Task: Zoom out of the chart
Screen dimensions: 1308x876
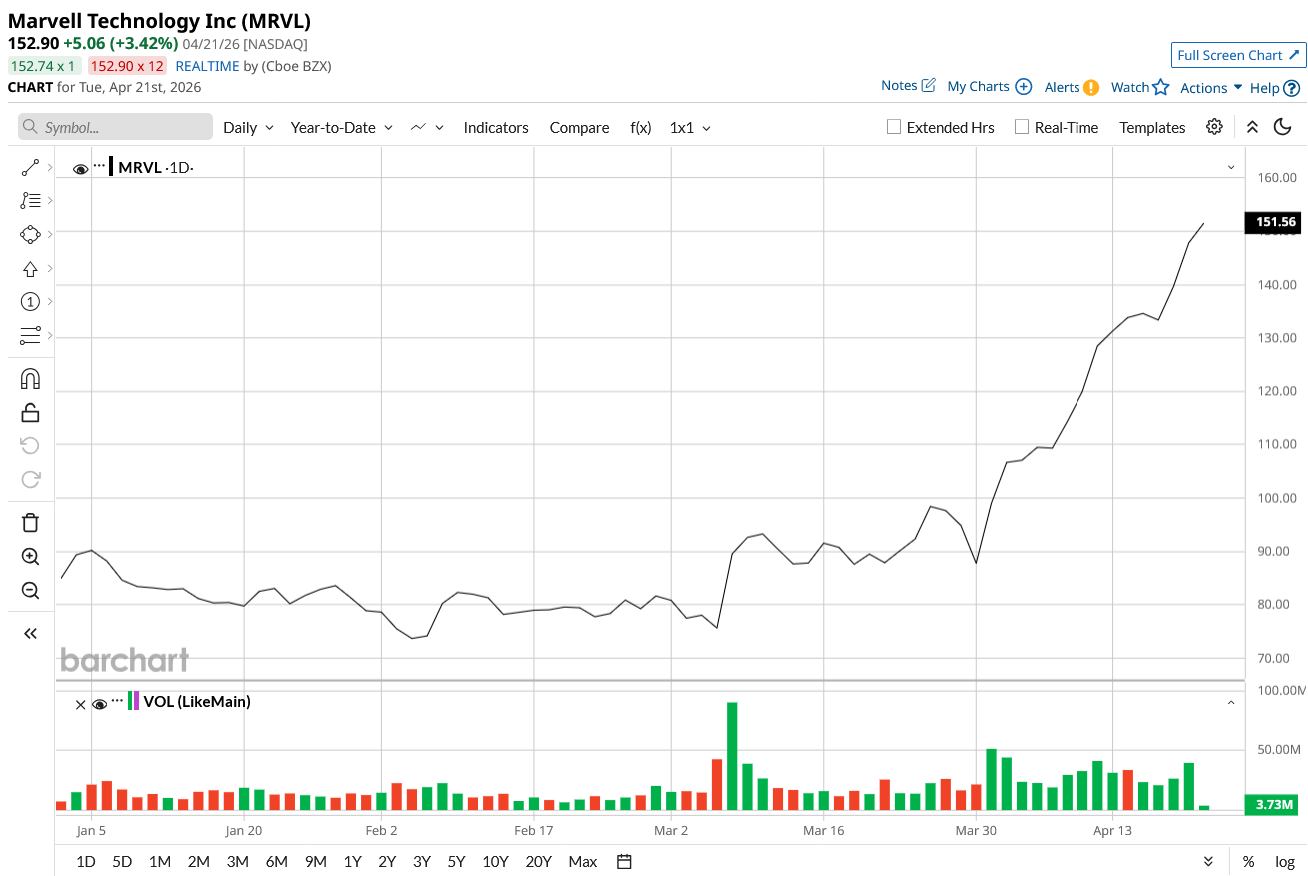Action: click(30, 590)
